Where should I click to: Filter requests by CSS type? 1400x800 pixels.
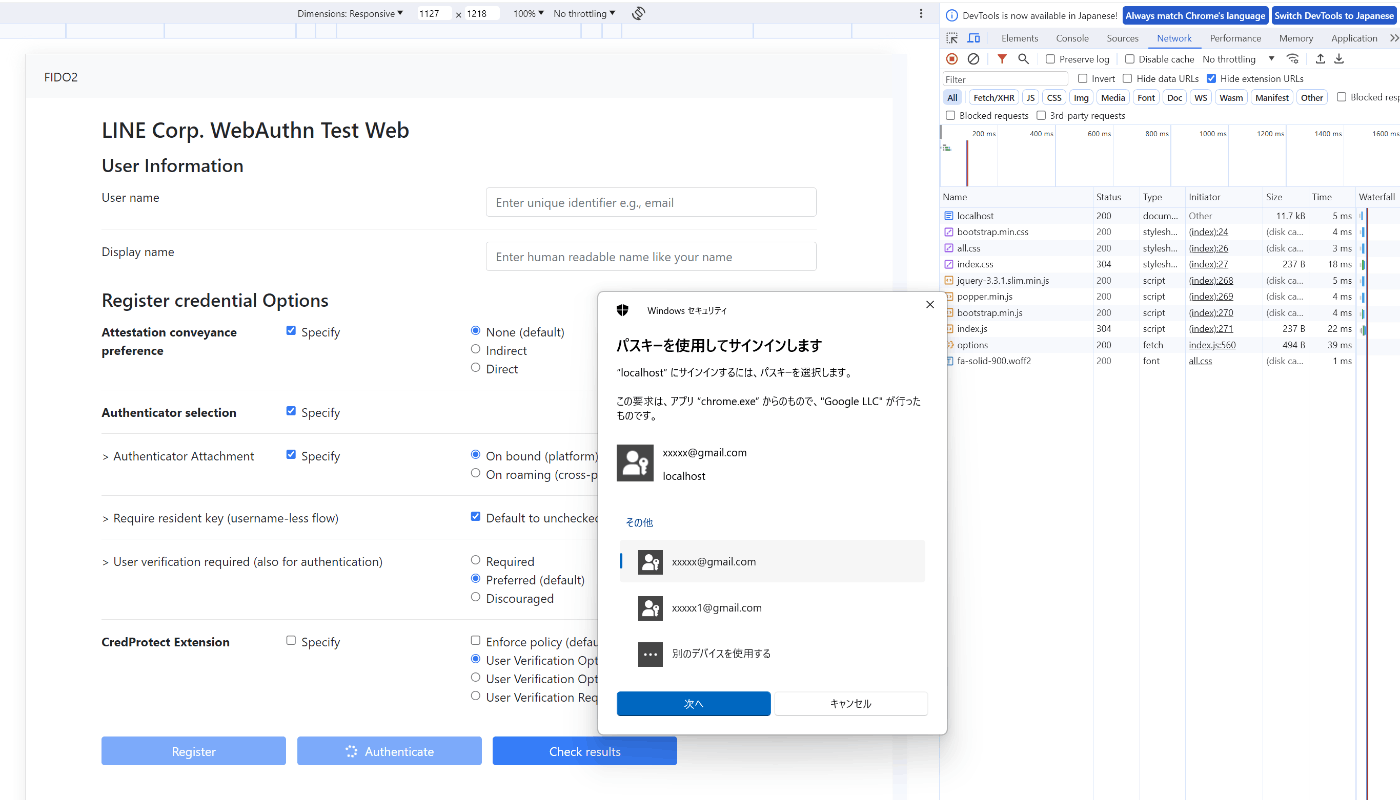click(x=1054, y=97)
